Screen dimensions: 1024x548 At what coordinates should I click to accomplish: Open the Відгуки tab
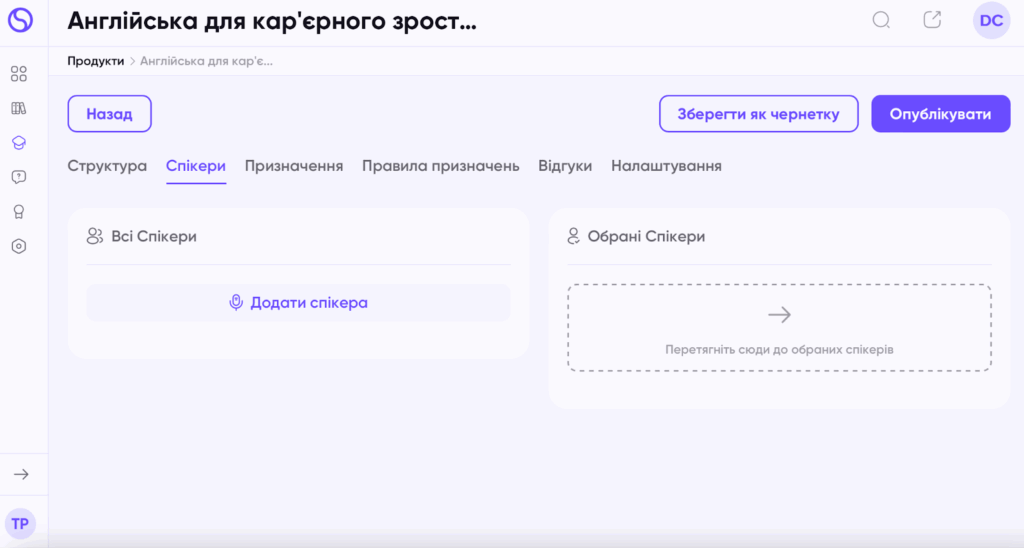[565, 166]
